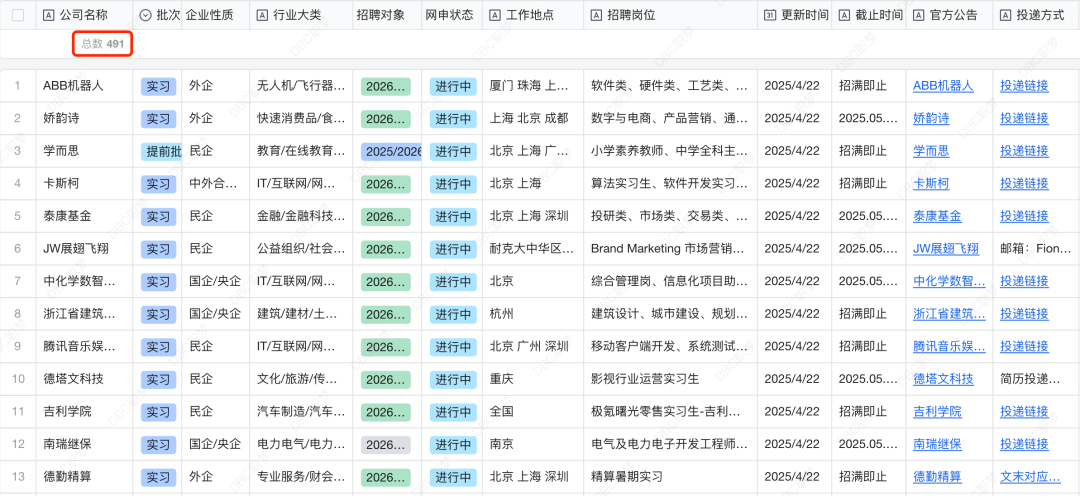Select the 公益组织/社会 industry cell

pyautogui.click(x=300, y=249)
